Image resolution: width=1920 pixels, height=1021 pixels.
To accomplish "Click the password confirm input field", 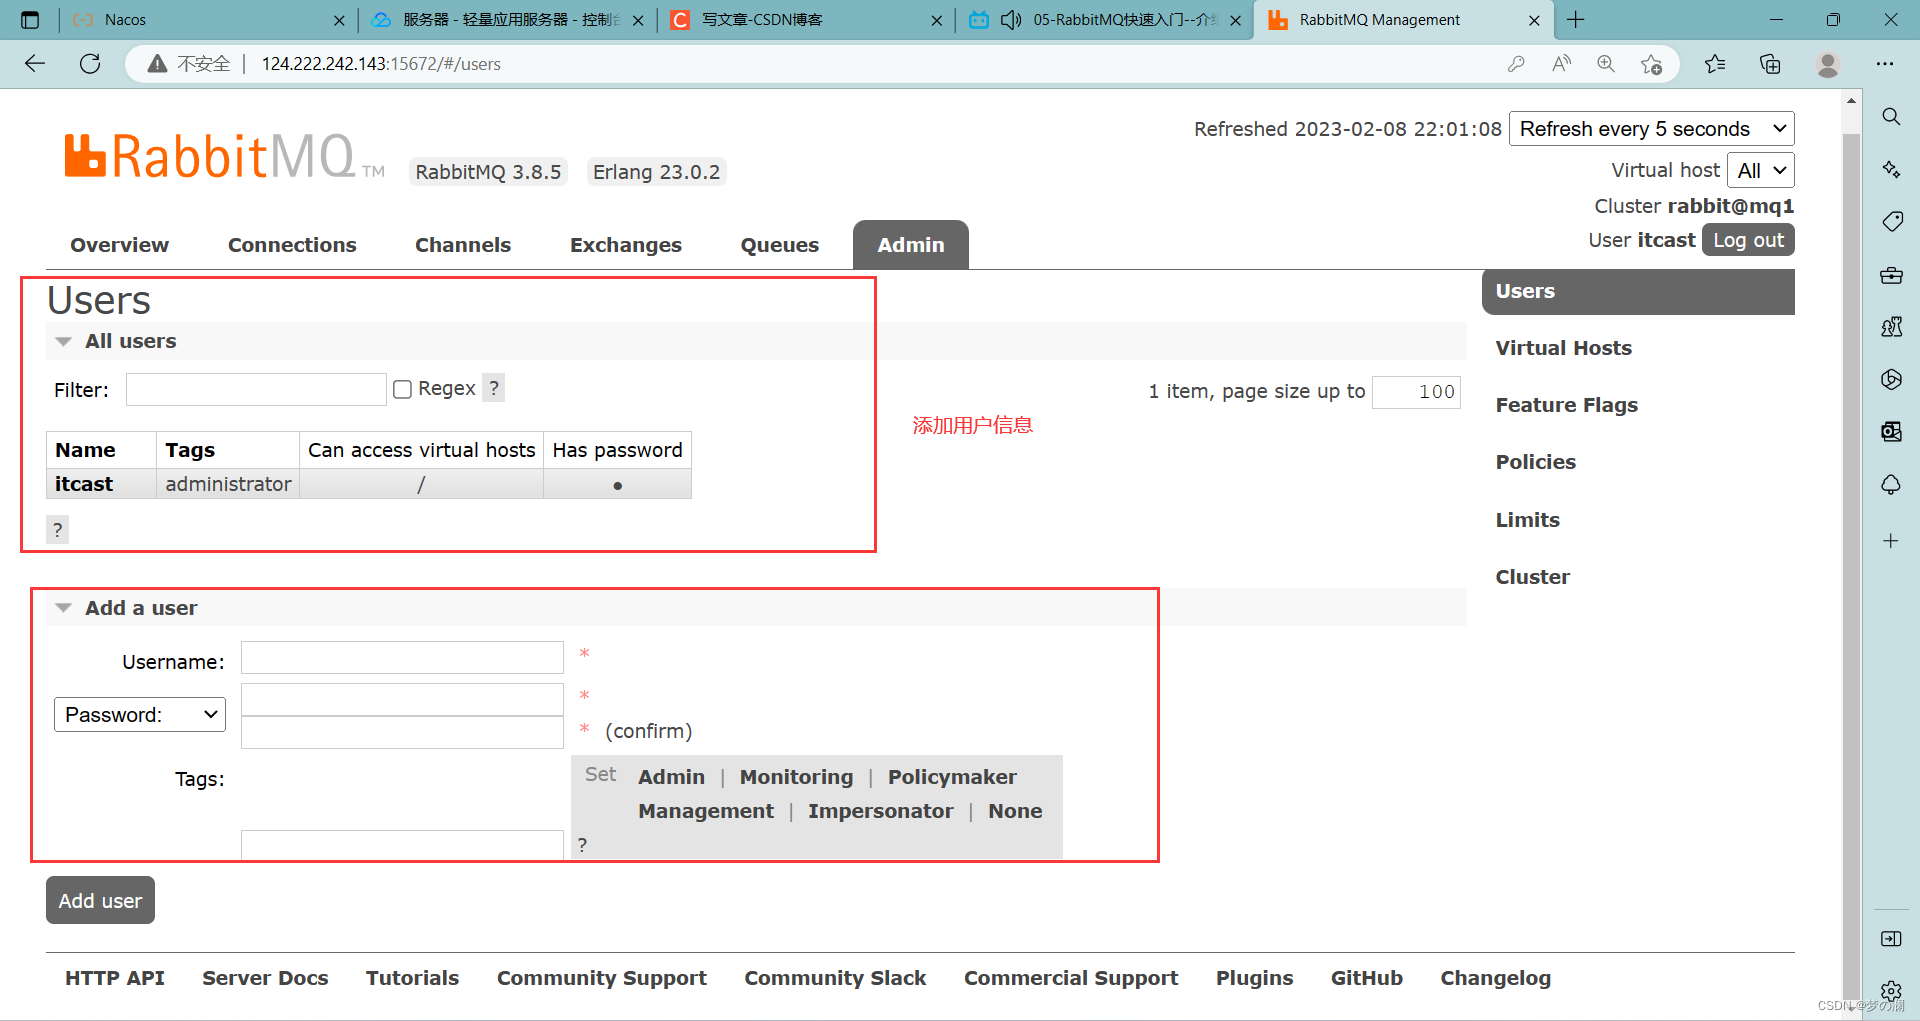I will 402,732.
